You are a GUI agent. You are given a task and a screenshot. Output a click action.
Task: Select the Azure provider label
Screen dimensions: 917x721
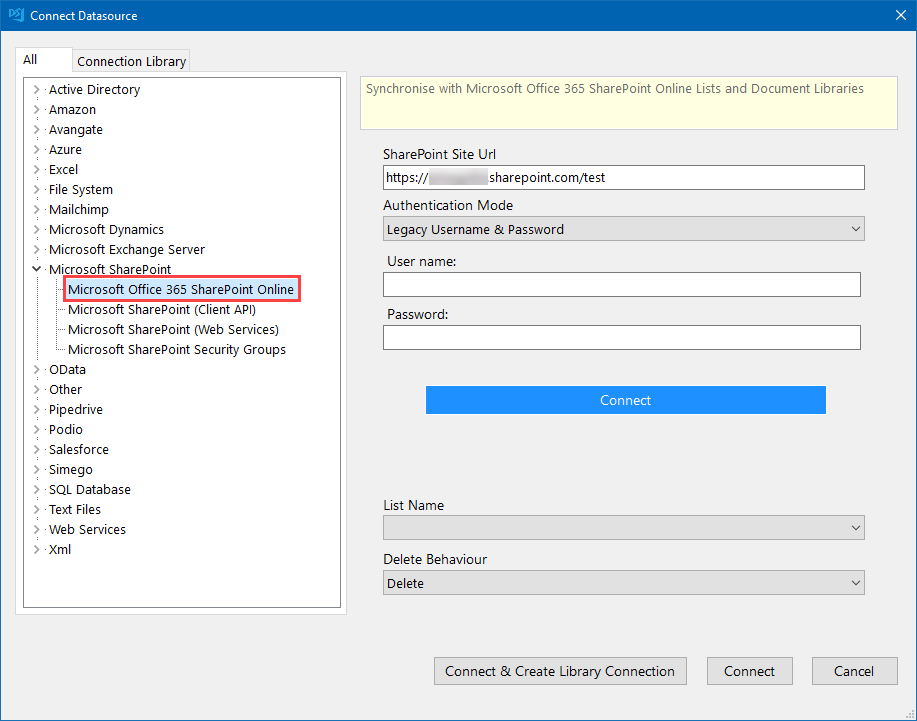coord(65,150)
